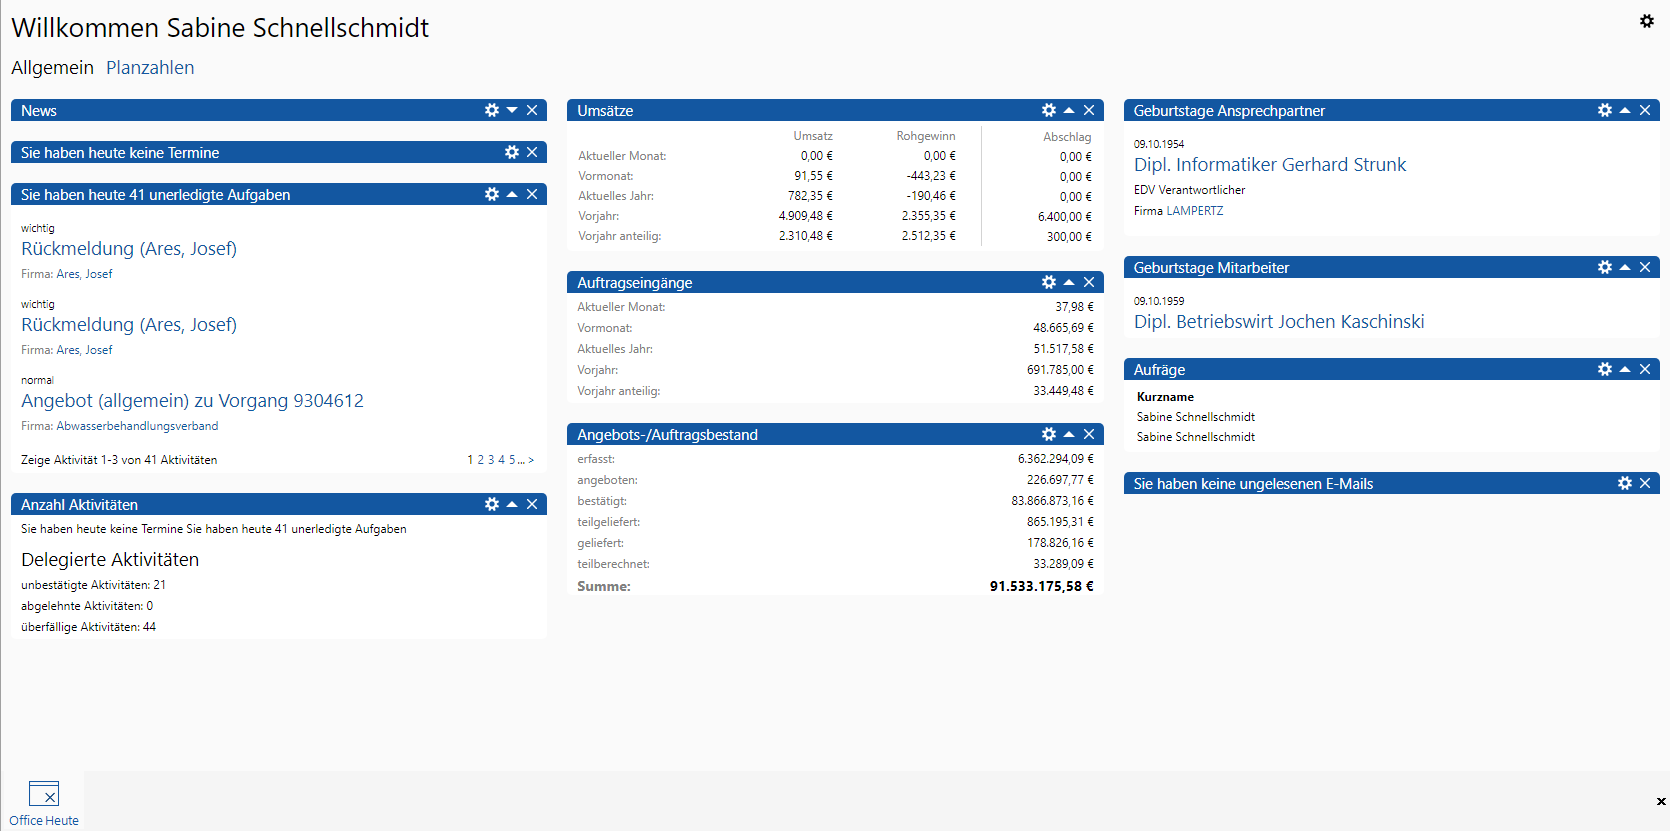Collapse the Geburtstage Mitarbeiter panel

[1625, 267]
